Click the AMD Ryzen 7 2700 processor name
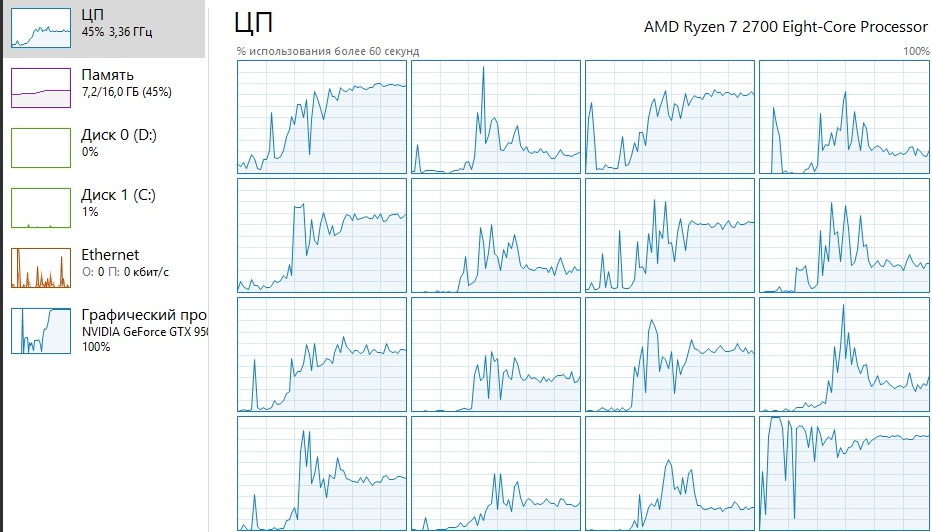 786,26
